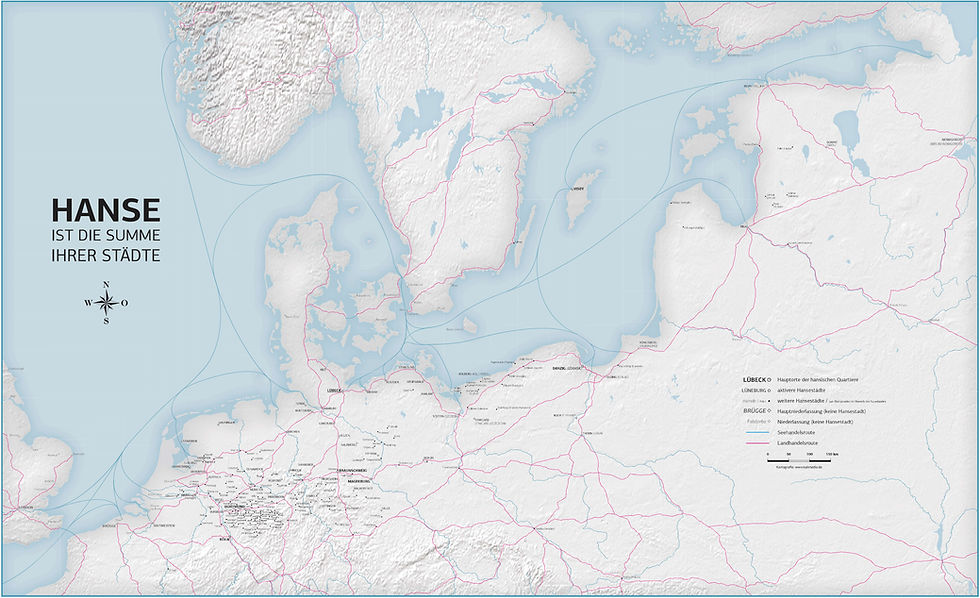Click the BRAUNSCHWEIG city label
This screenshot has width=980, height=598.
pyautogui.click(x=352, y=471)
